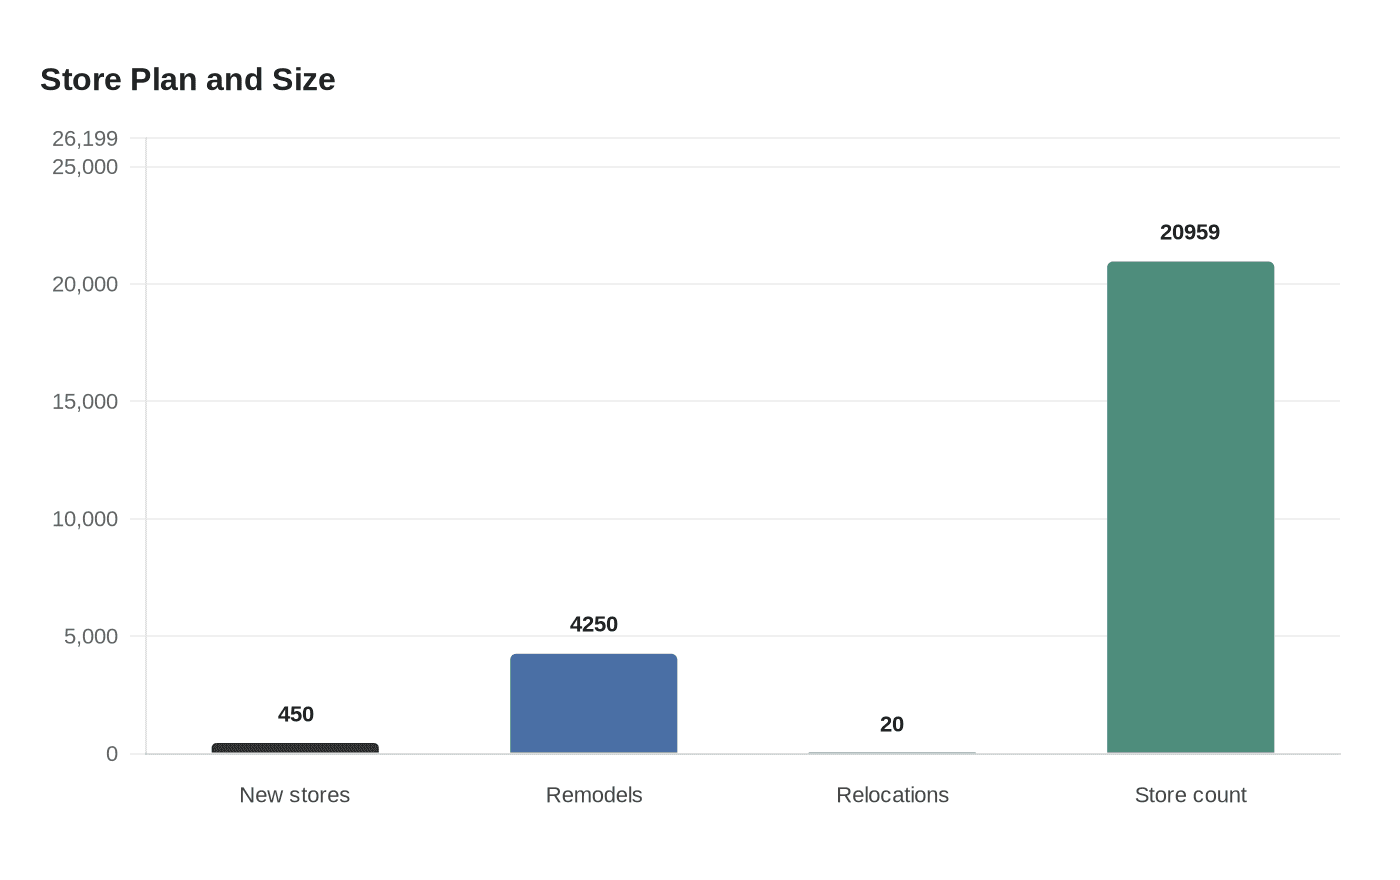
Task: Click the y-axis tick 5,000
Action: (x=91, y=636)
